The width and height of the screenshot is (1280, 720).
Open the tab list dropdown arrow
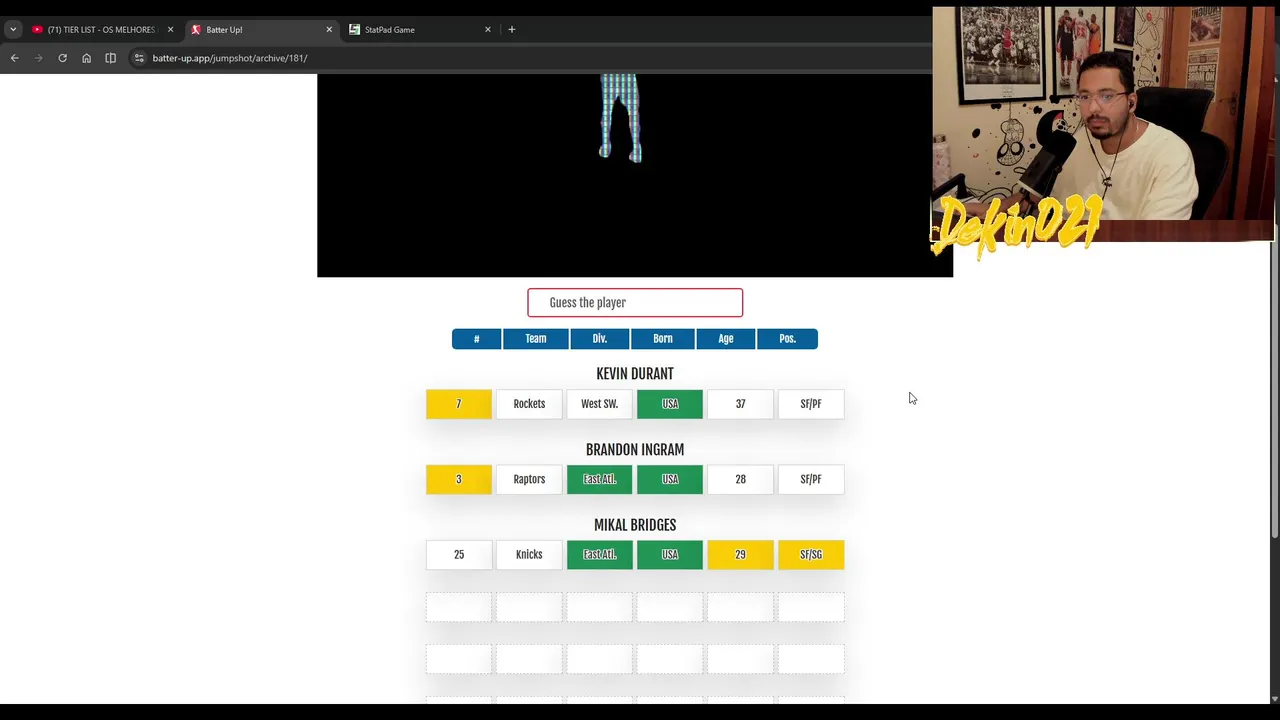(13, 30)
